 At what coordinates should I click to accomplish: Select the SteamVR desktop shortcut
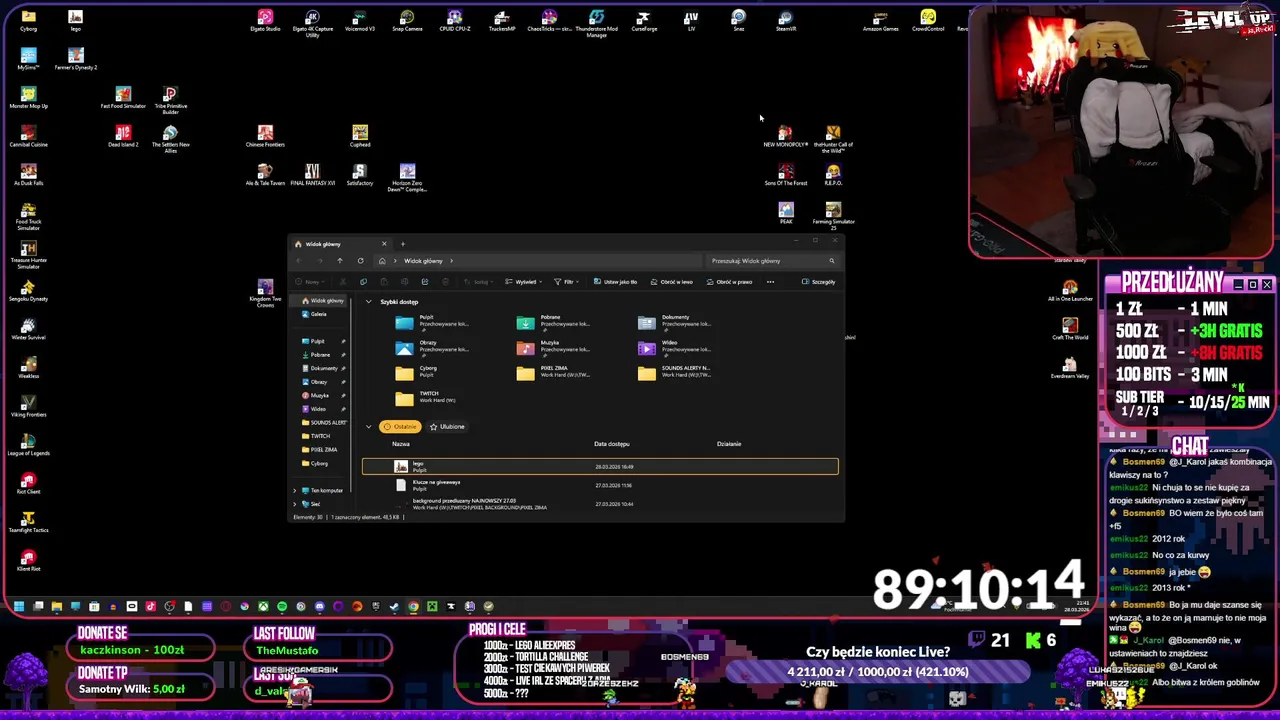(785, 20)
